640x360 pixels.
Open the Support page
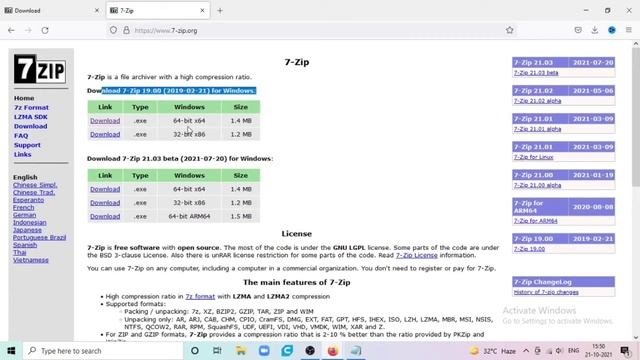pyautogui.click(x=27, y=145)
